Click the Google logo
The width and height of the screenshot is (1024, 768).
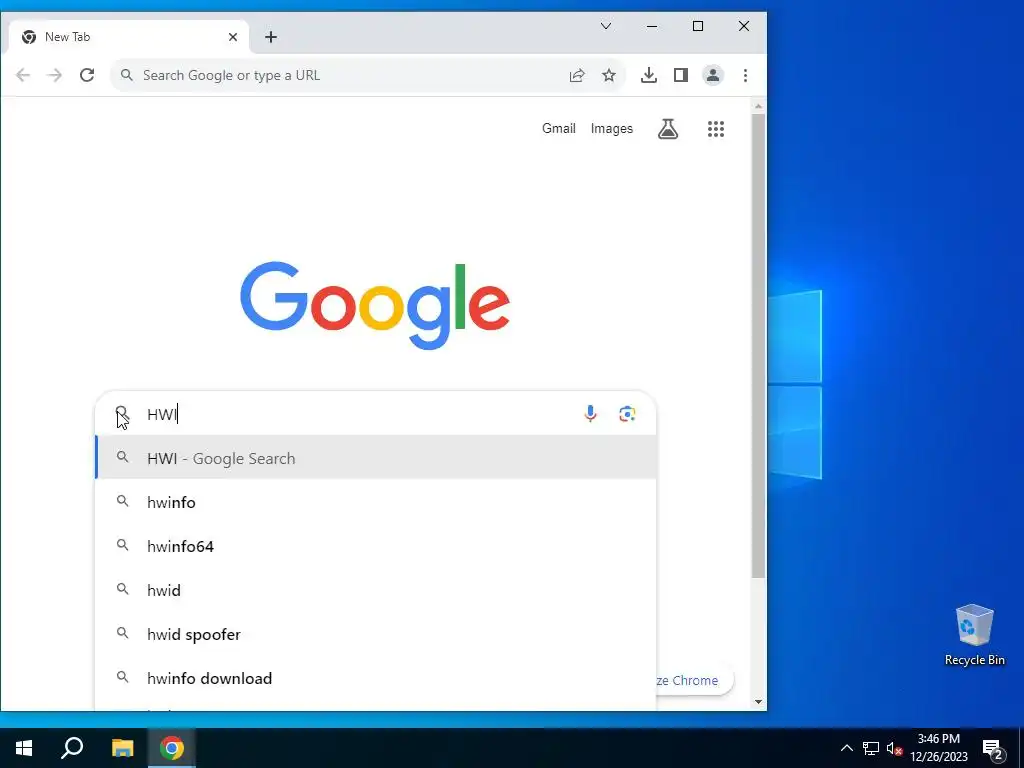click(x=375, y=305)
